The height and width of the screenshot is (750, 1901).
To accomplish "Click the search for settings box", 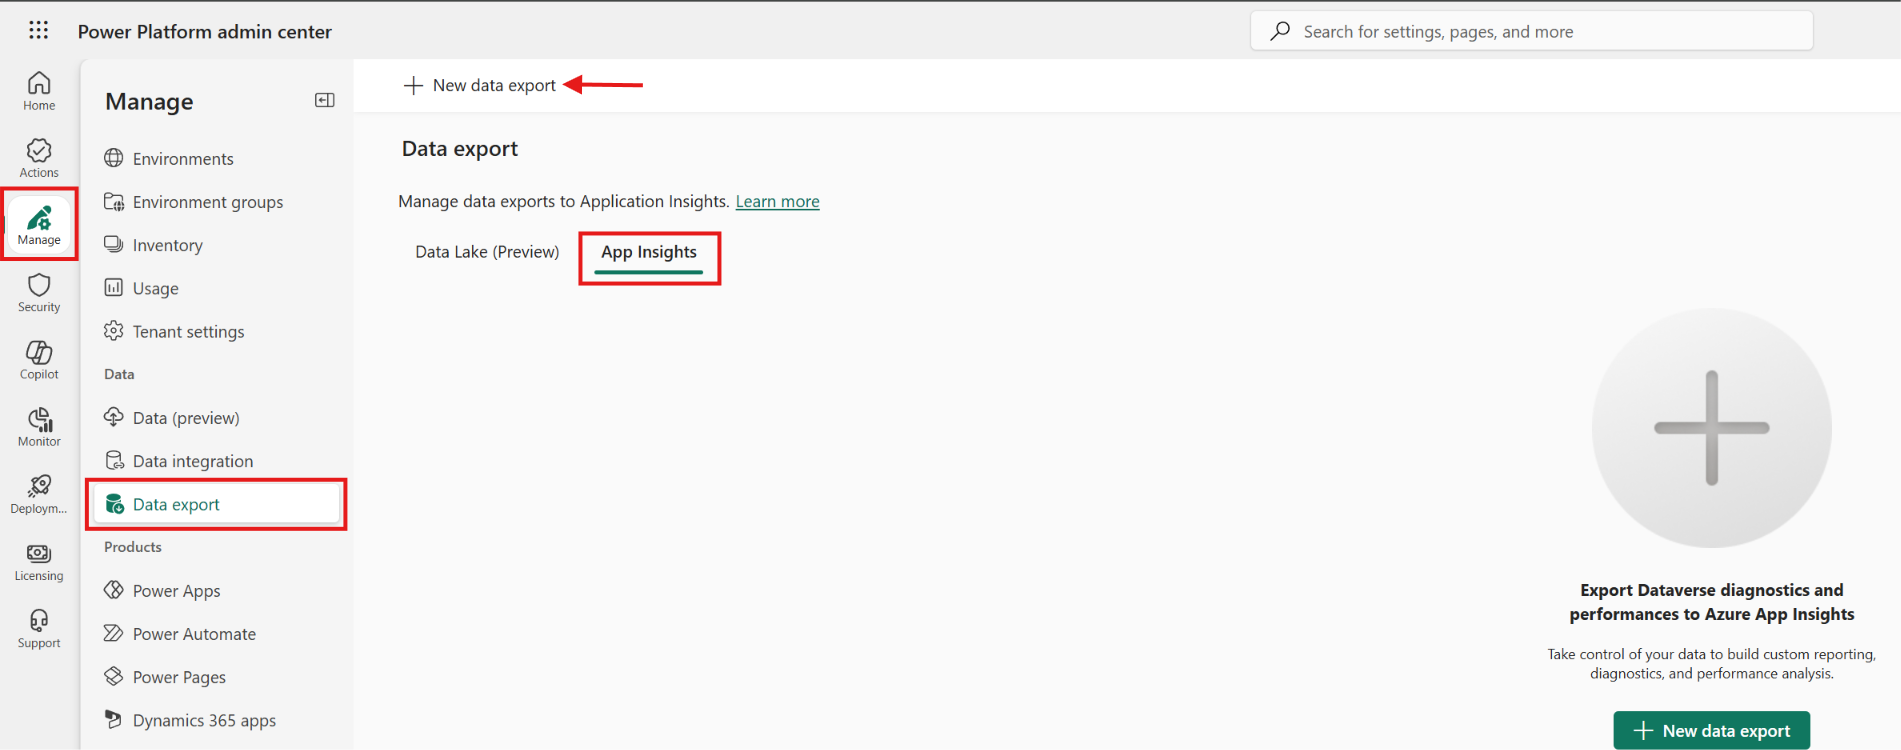I will point(1531,31).
